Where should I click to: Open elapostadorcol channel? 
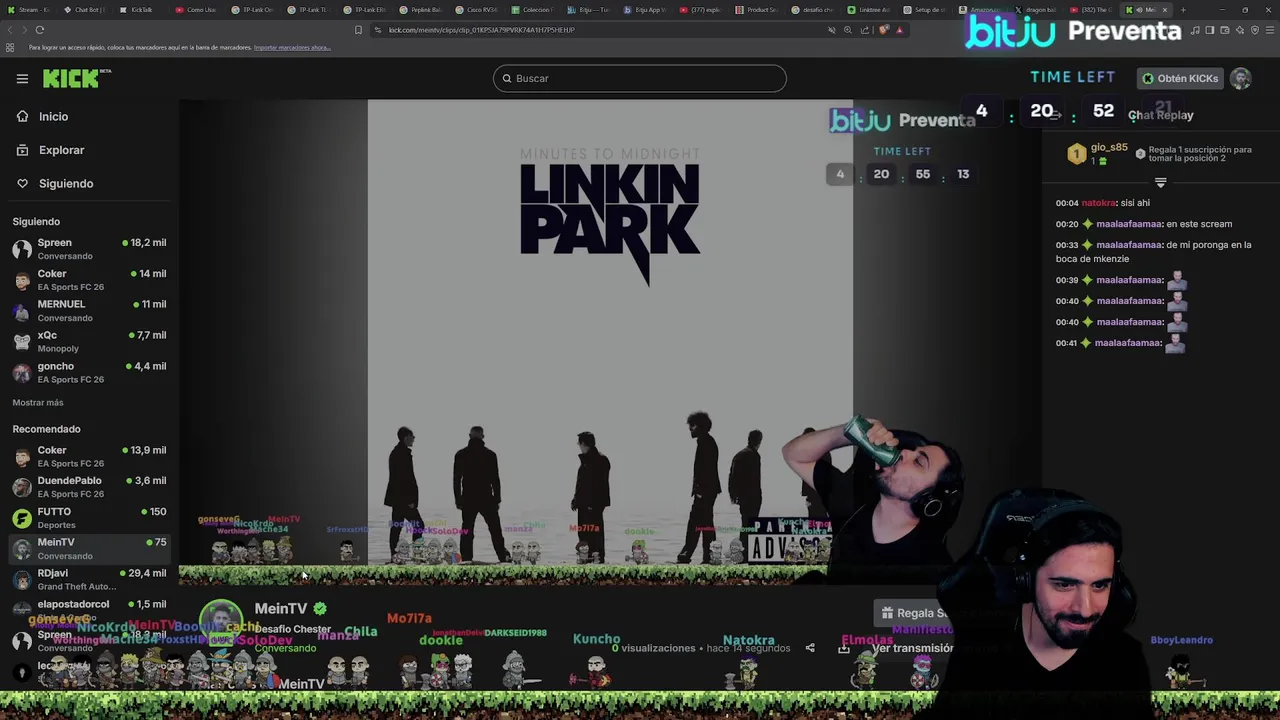coord(90,610)
